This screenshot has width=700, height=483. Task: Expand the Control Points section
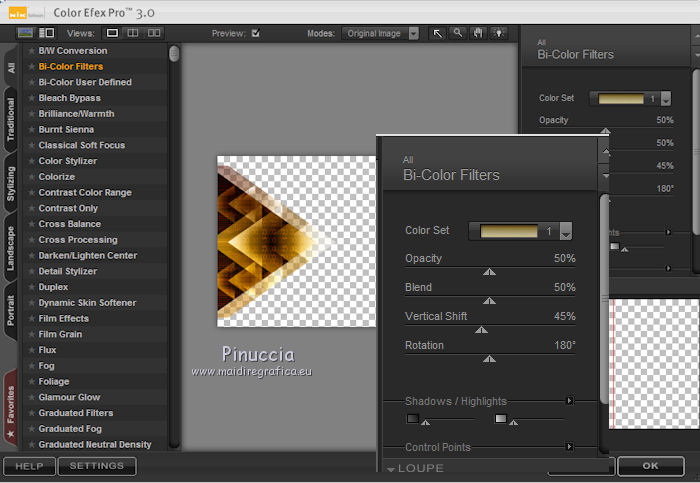pyautogui.click(x=570, y=447)
